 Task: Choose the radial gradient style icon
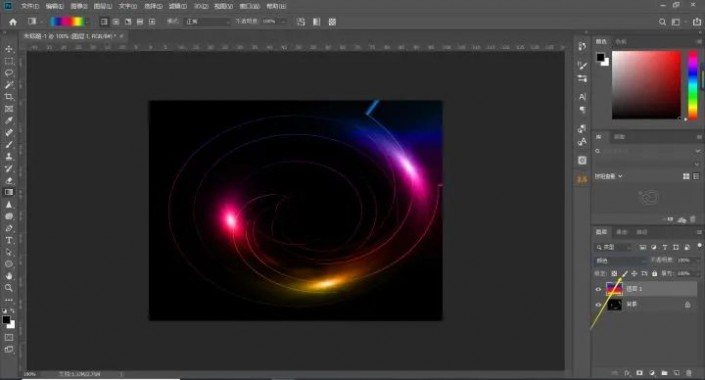point(116,22)
